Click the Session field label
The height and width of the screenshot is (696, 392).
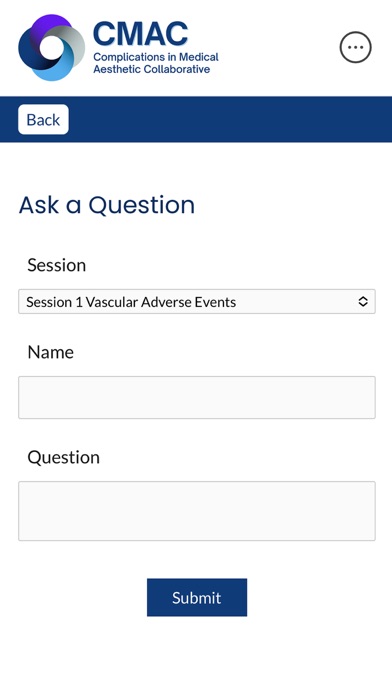pyautogui.click(x=56, y=265)
